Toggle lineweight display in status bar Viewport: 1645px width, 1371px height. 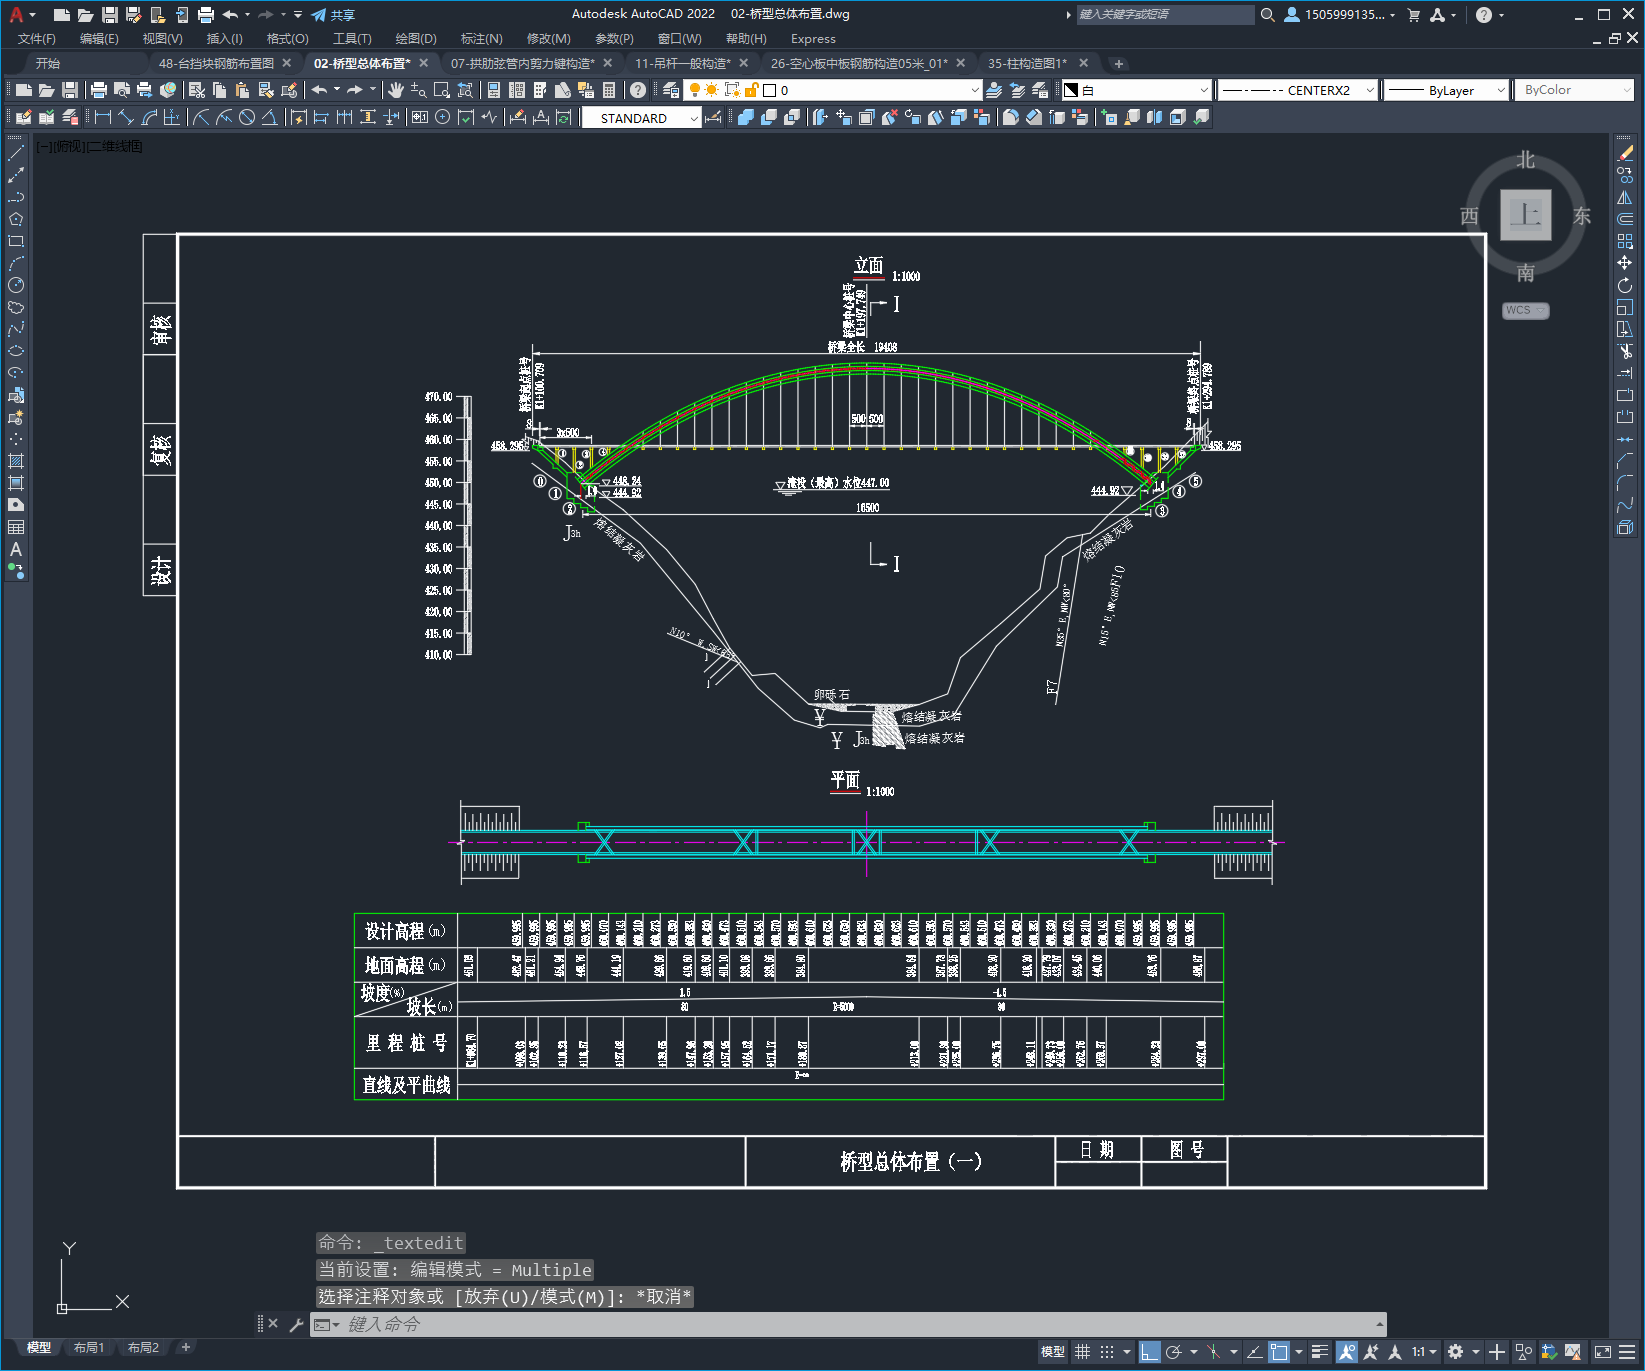(1320, 1352)
